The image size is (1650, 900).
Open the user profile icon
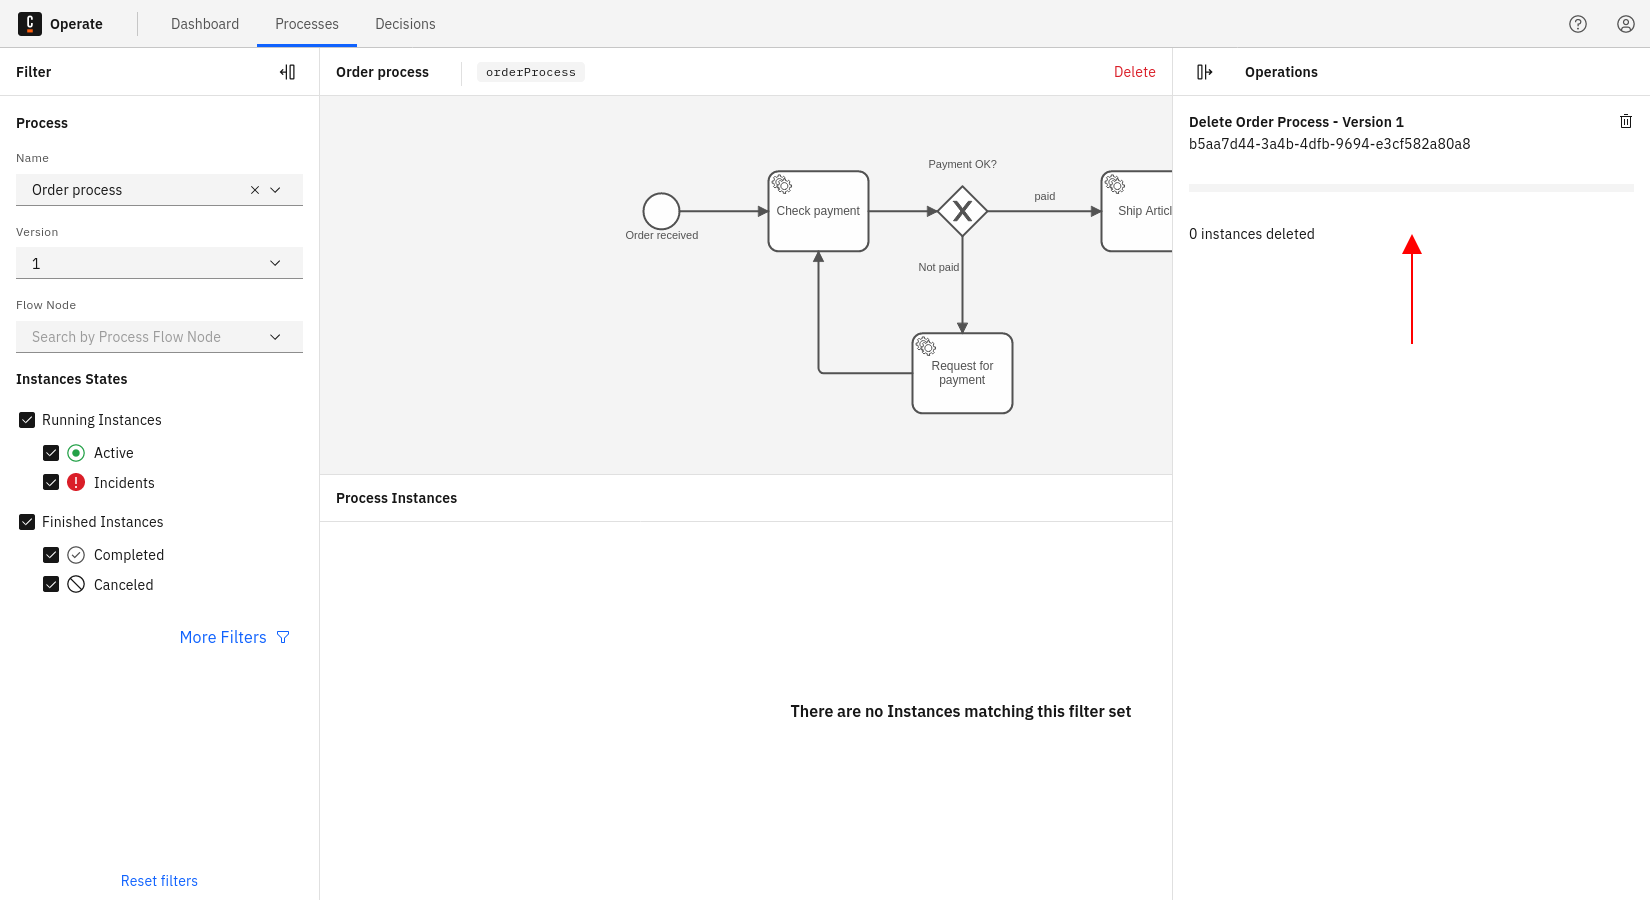(x=1625, y=24)
